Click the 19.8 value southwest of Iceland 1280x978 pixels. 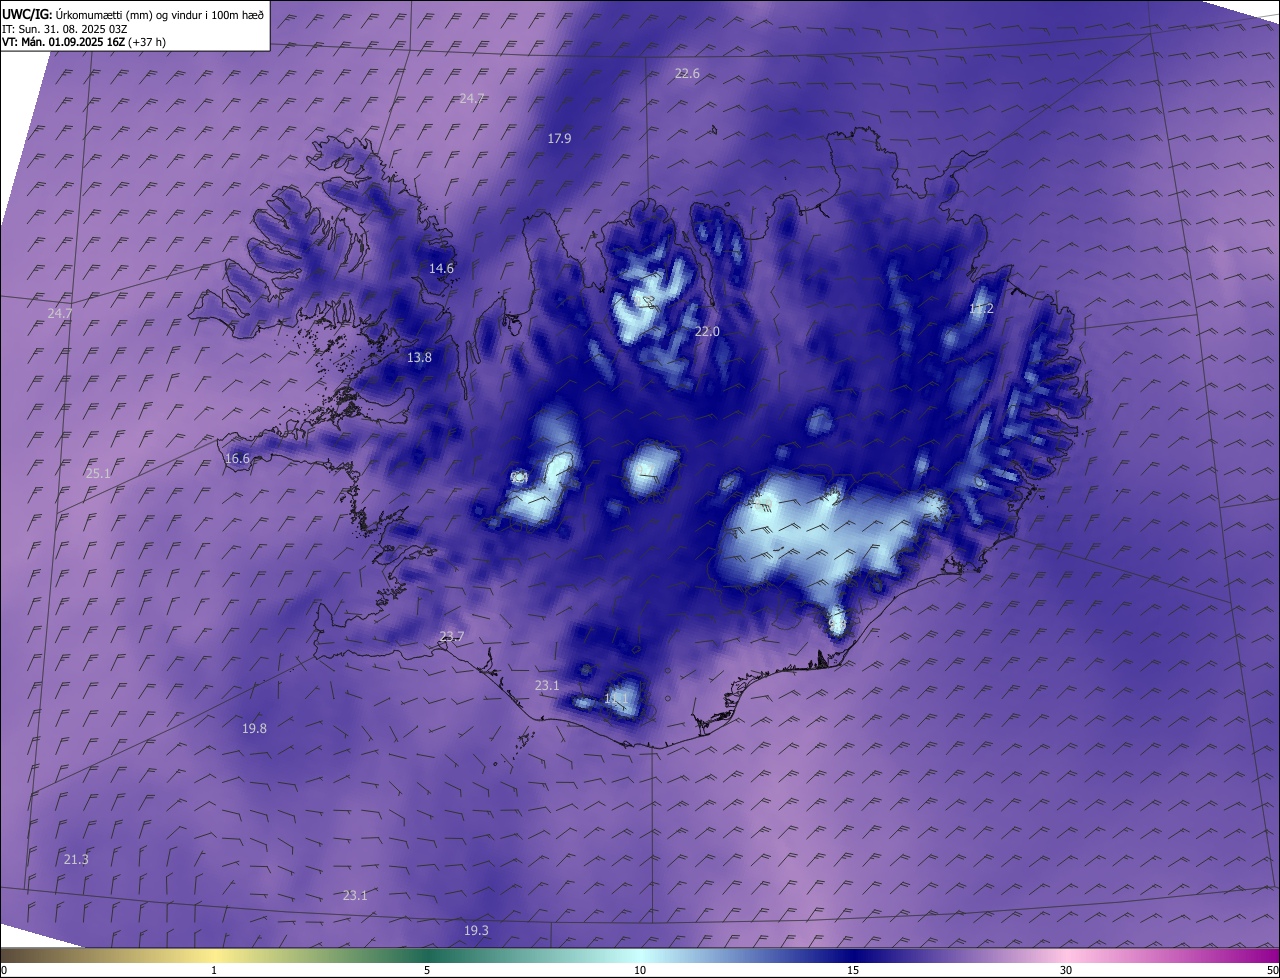(x=254, y=728)
